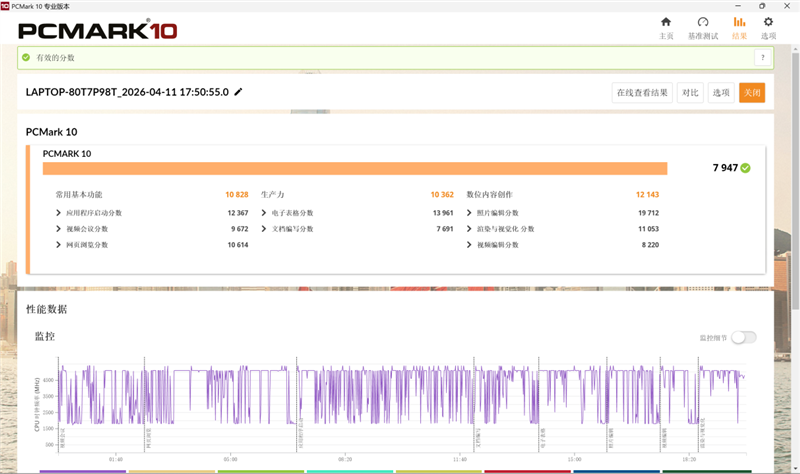
Task: Open the 选项 gear tab
Action: click(768, 29)
